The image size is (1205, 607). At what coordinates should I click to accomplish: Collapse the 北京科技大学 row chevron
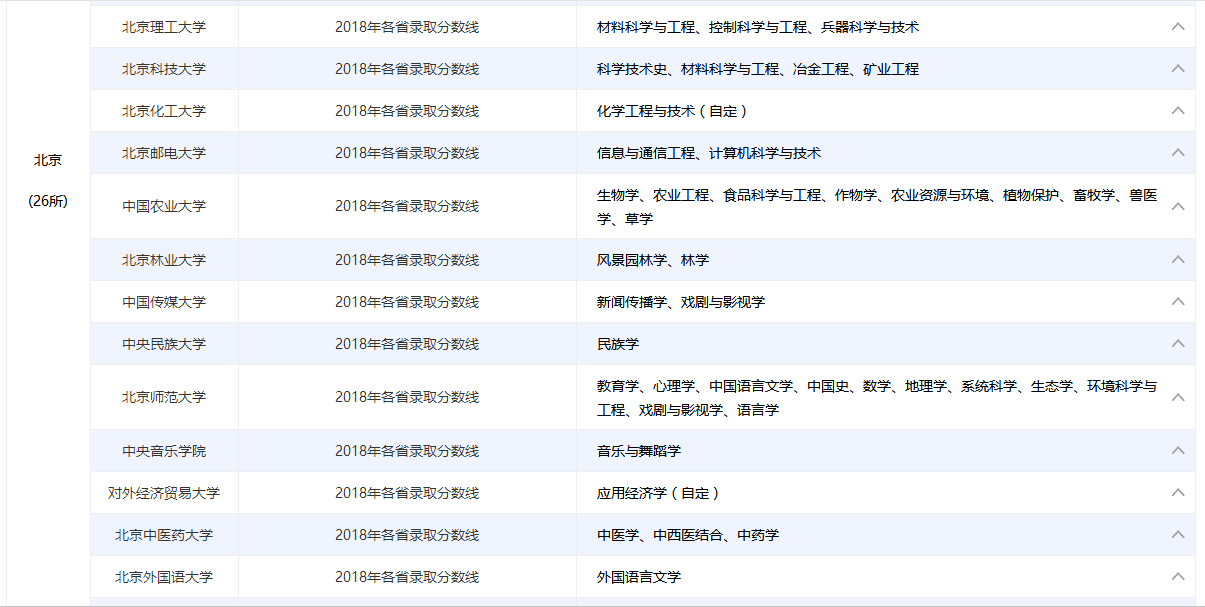pyautogui.click(x=1178, y=69)
